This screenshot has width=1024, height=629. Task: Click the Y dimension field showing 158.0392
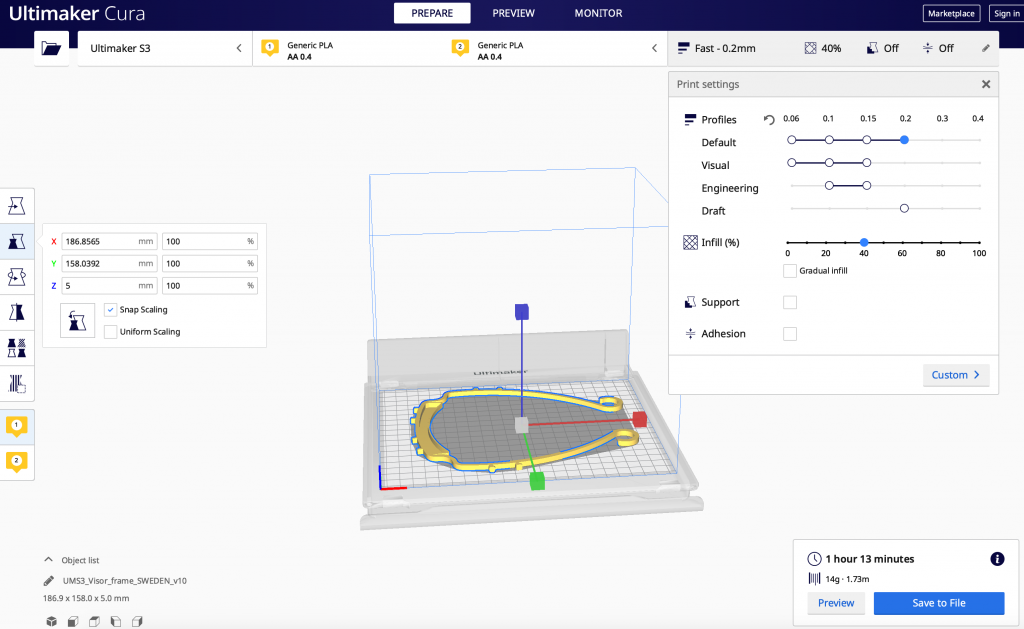[109, 263]
